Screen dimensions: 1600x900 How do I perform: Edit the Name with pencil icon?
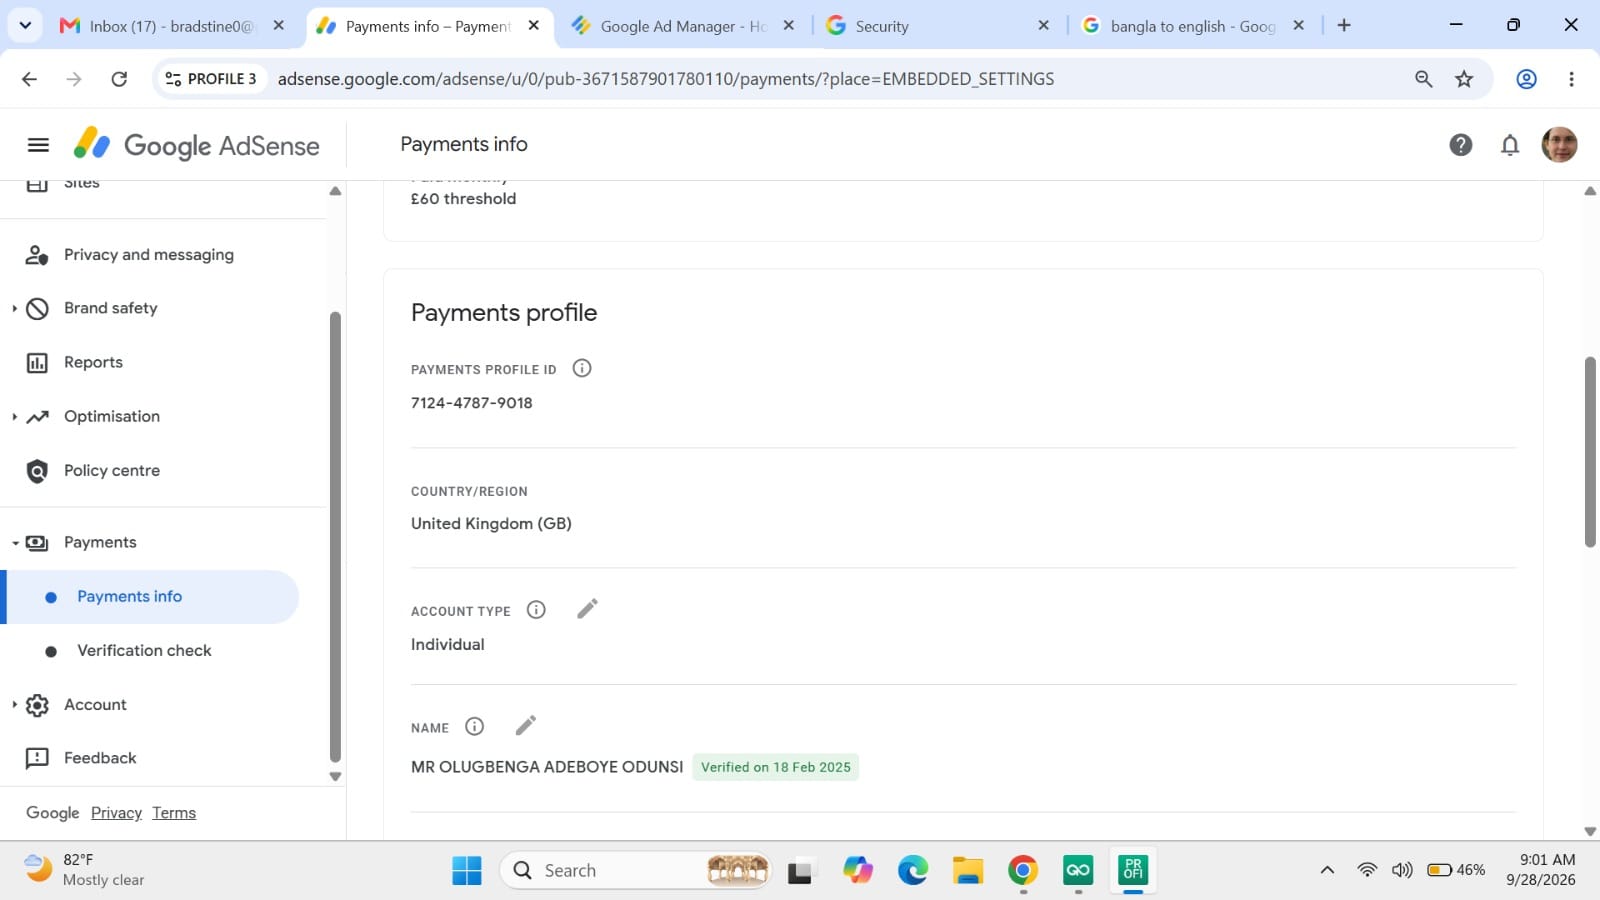click(x=525, y=726)
